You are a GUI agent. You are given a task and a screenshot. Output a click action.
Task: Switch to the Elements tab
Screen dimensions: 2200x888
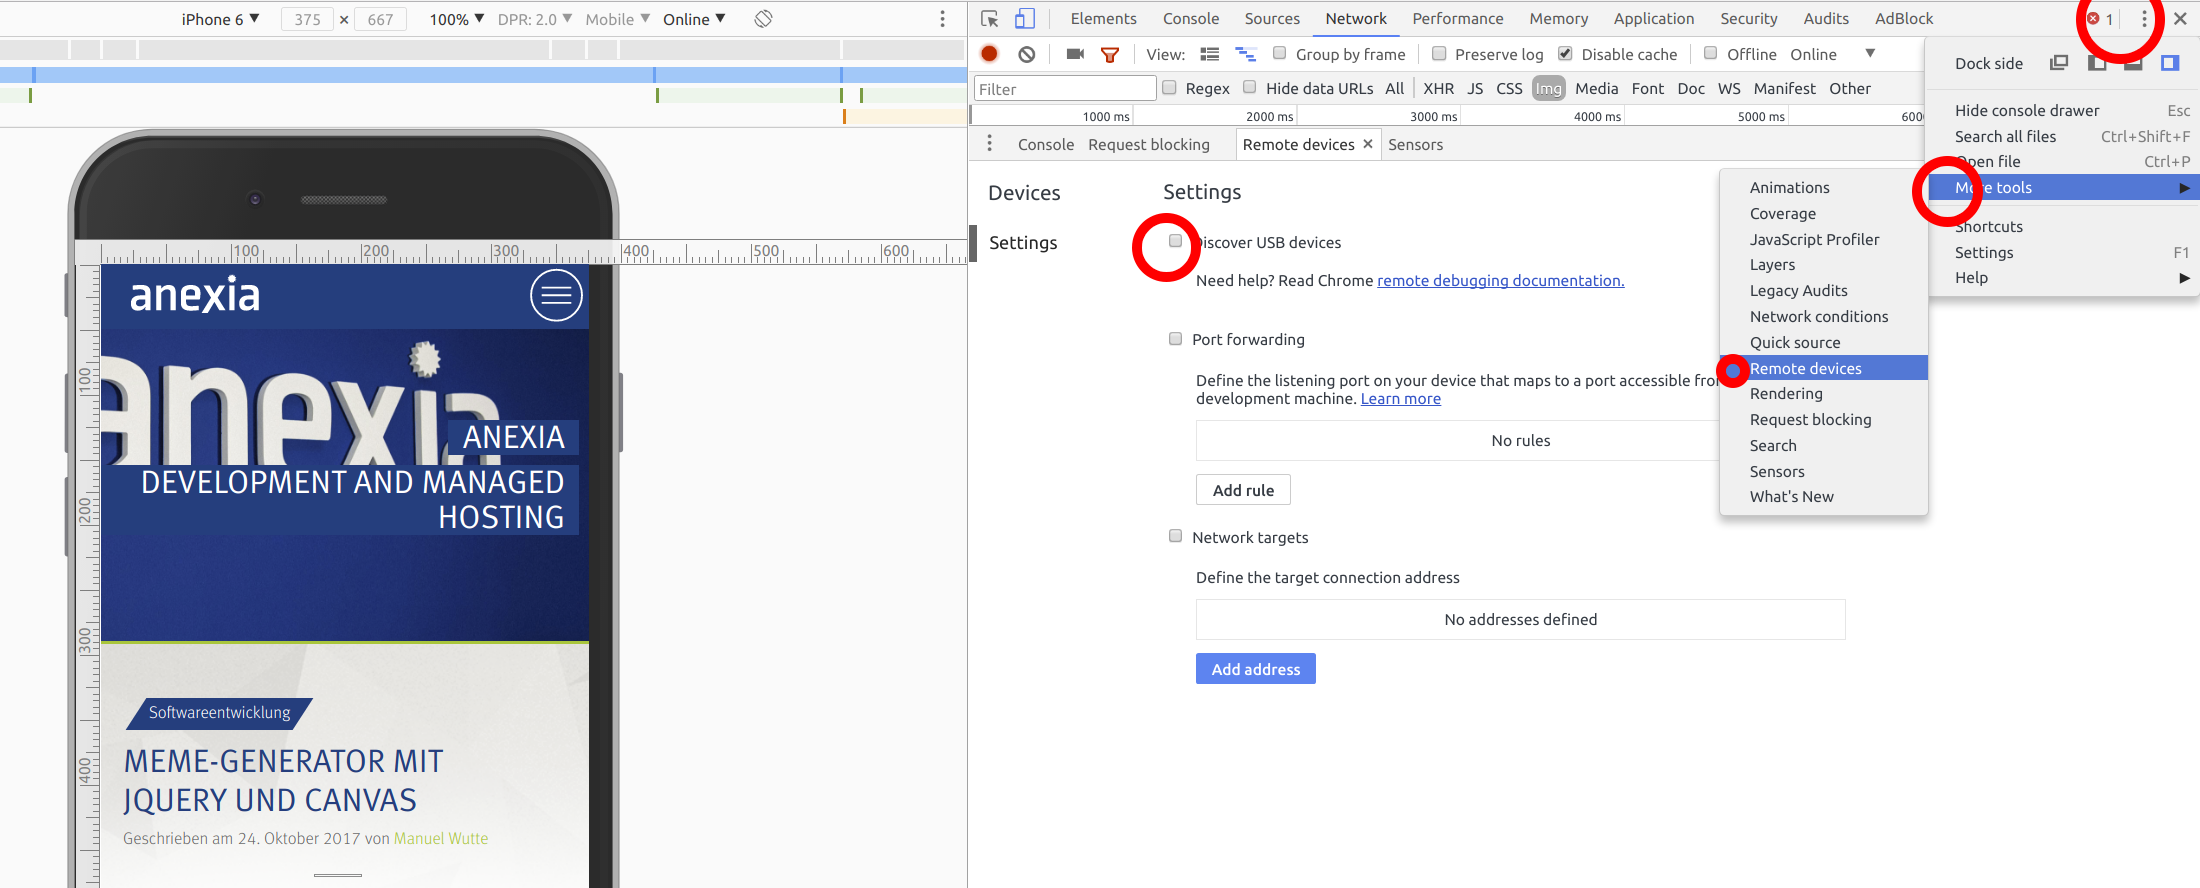point(1103,19)
